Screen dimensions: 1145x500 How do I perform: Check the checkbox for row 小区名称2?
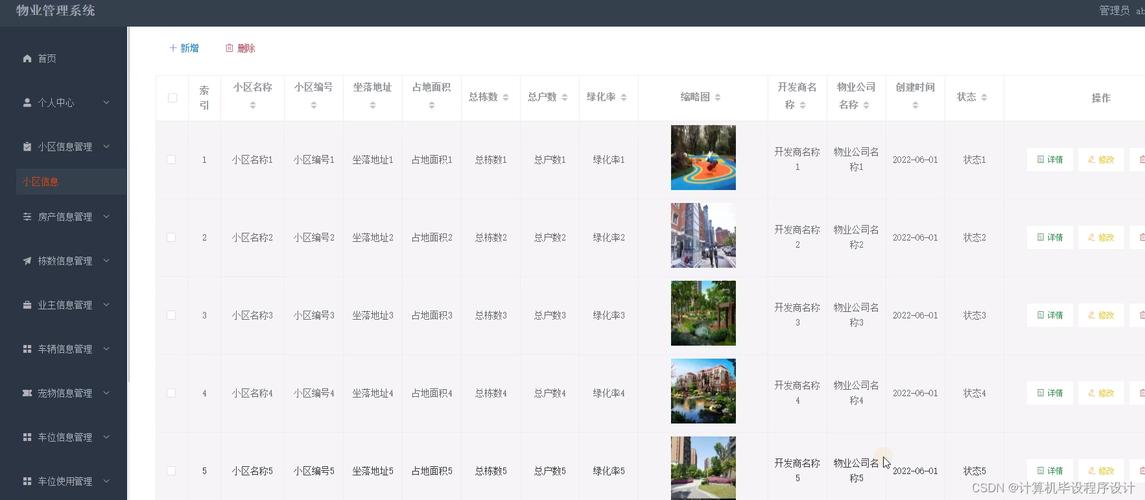pyautogui.click(x=172, y=237)
